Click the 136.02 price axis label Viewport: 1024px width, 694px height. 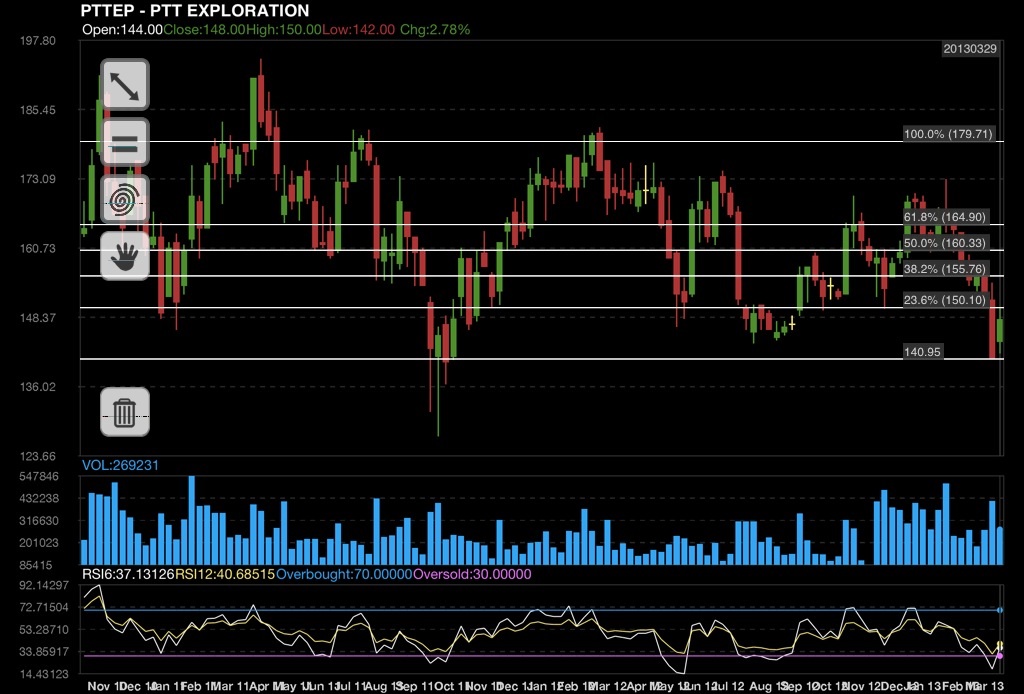pyautogui.click(x=37, y=386)
